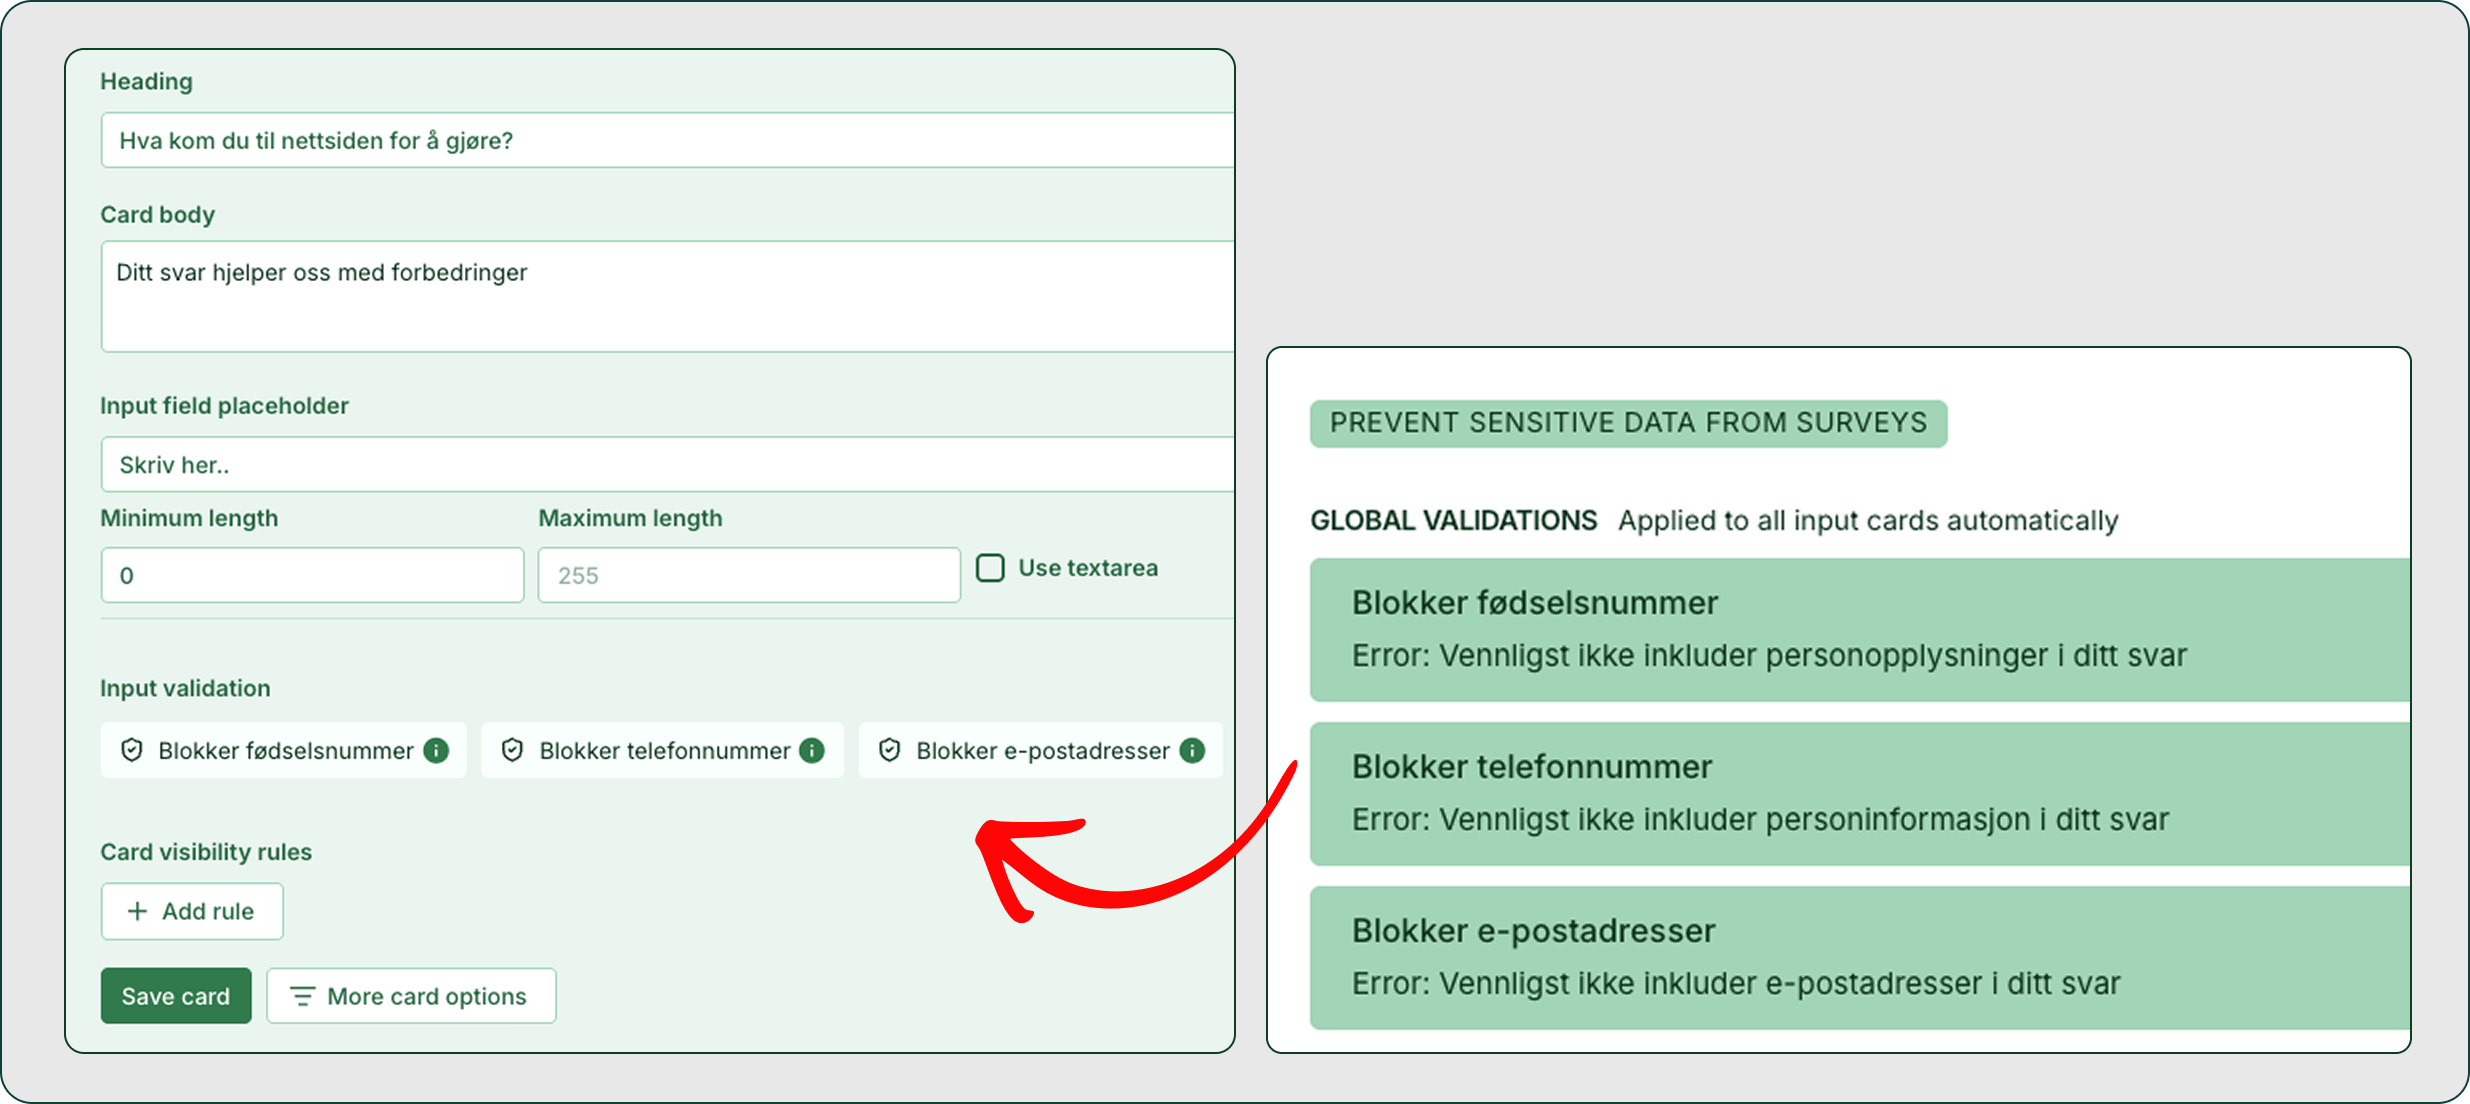Toggle the Blokker fødselsnummer validation chip
The image size is (2470, 1104).
[x=284, y=750]
